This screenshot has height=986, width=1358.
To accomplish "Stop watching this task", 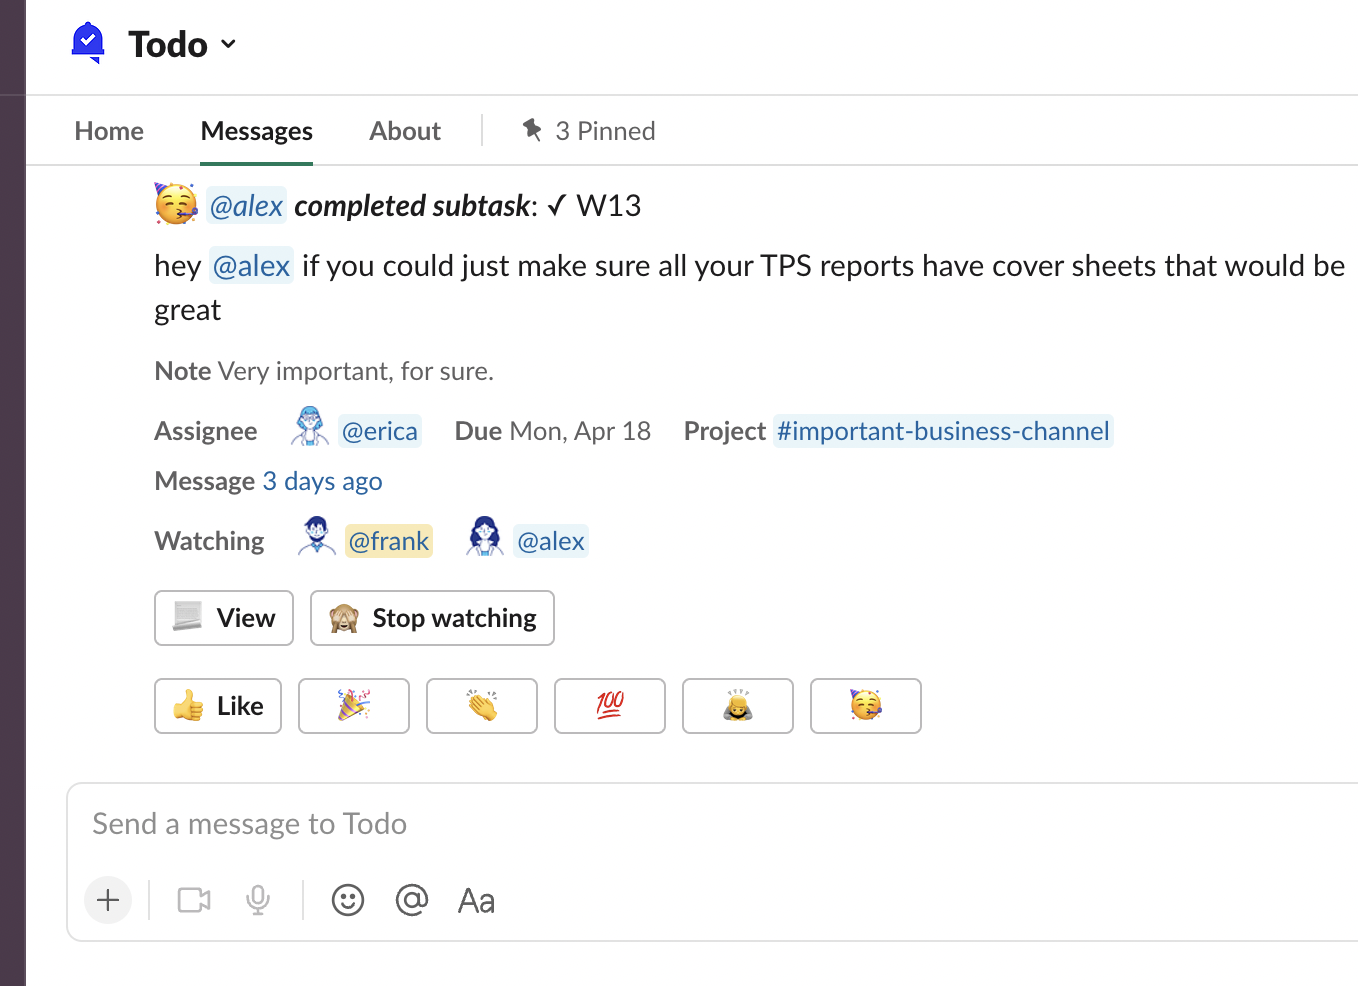I will tap(432, 618).
